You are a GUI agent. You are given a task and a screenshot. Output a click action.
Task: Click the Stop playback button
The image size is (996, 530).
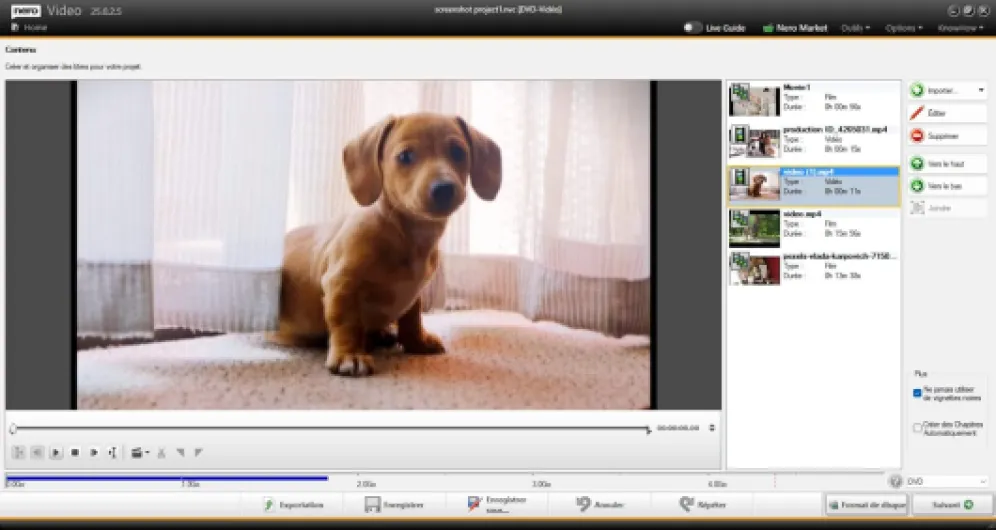[75, 453]
